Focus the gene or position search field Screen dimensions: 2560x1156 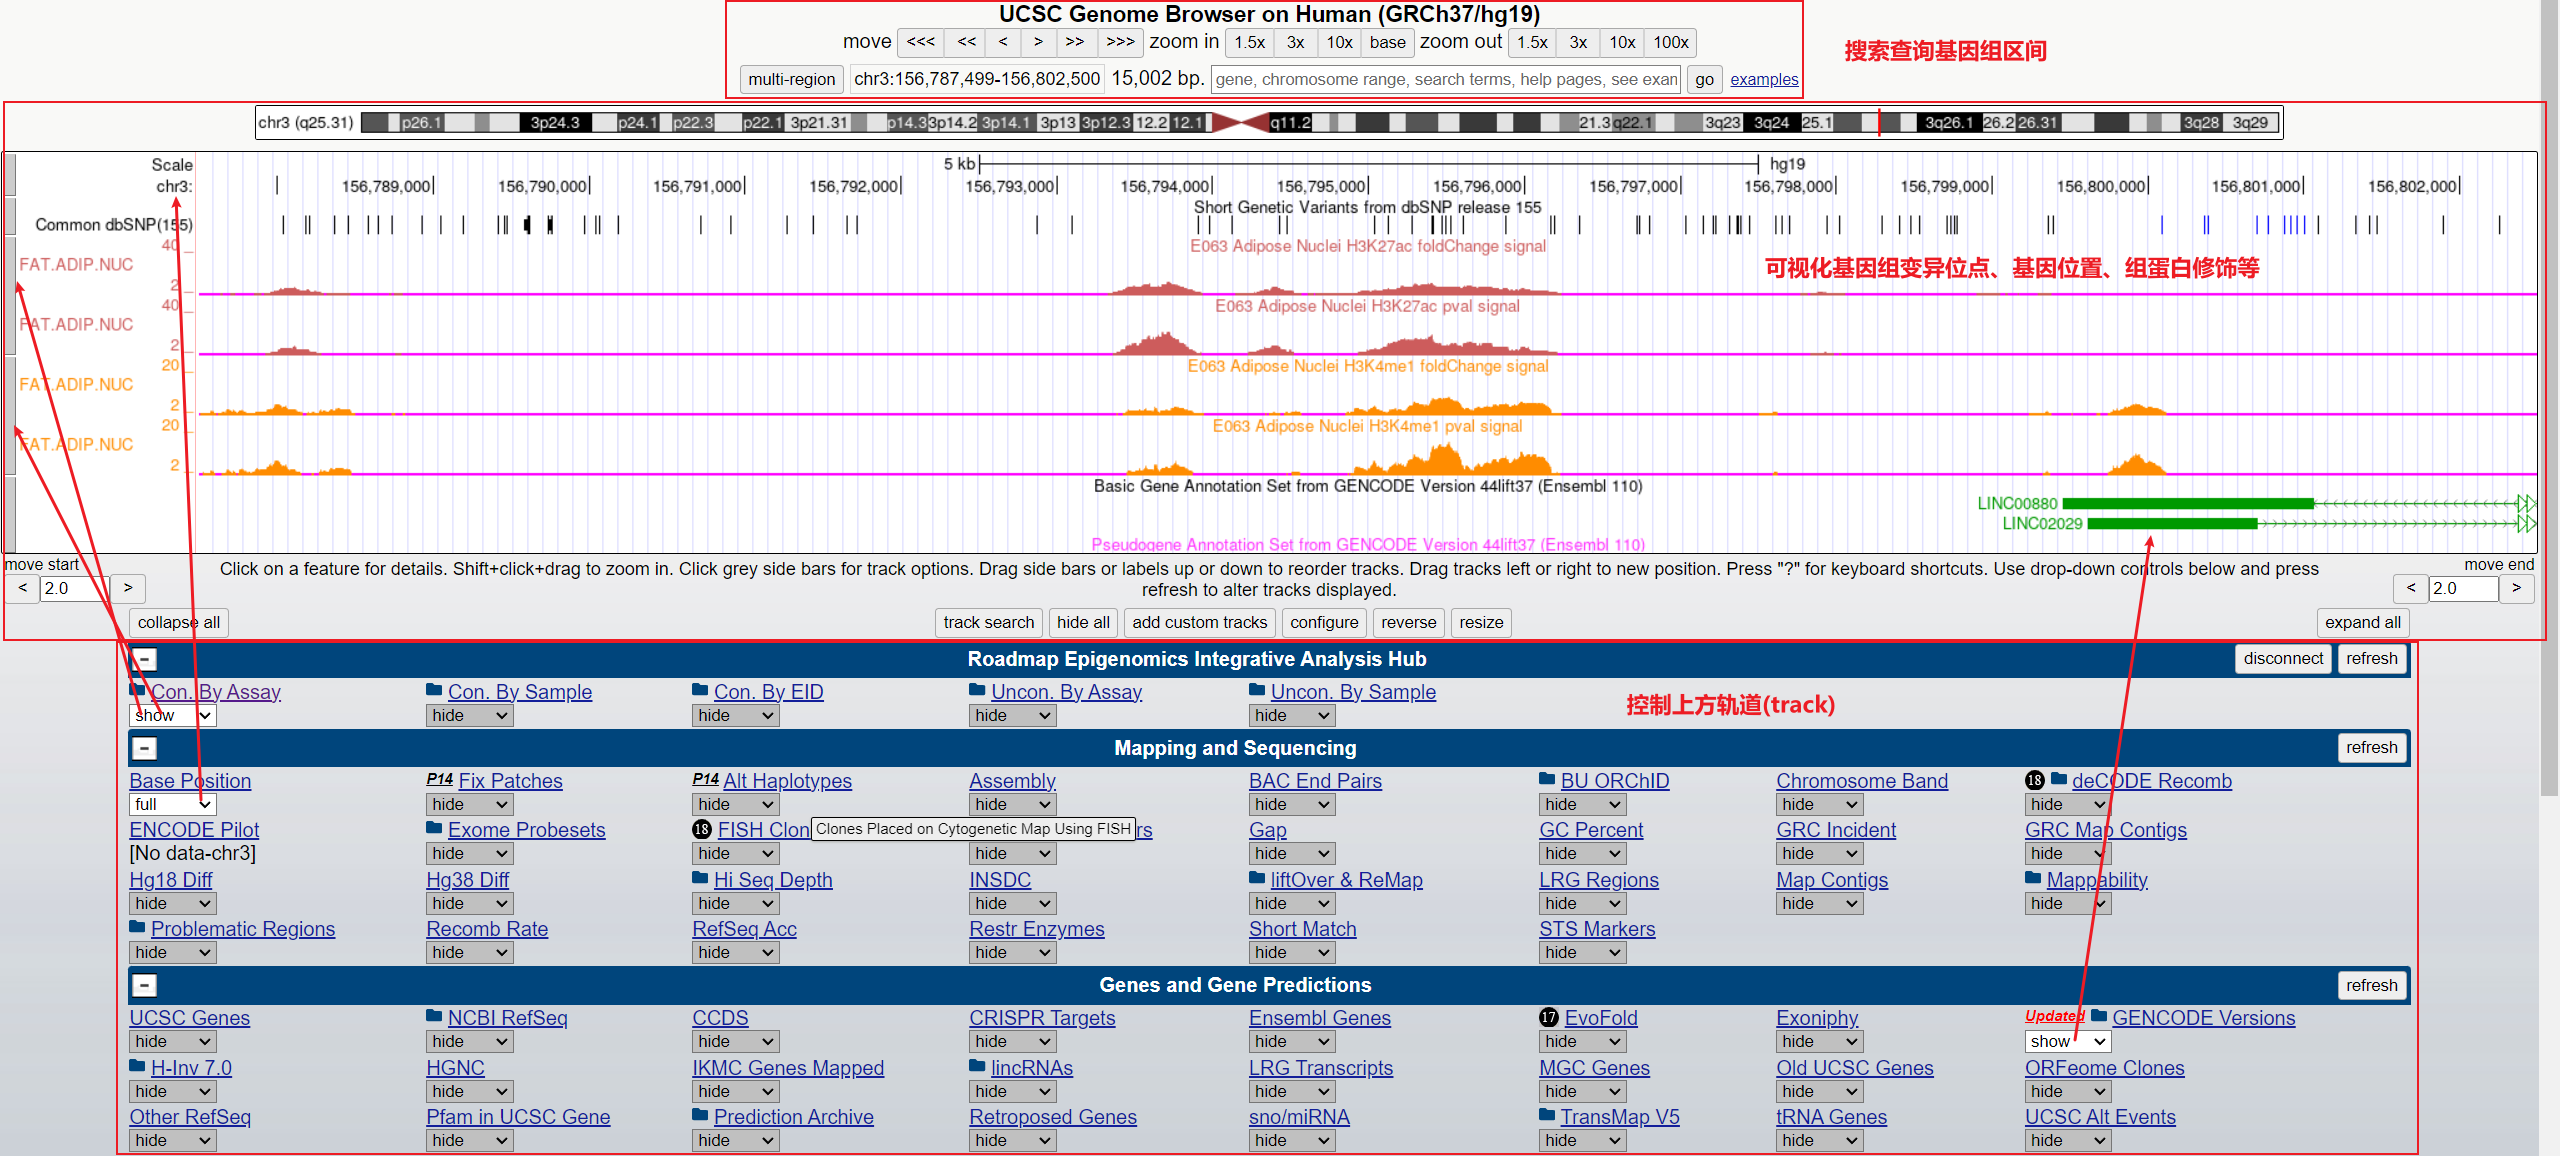[x=1446, y=79]
